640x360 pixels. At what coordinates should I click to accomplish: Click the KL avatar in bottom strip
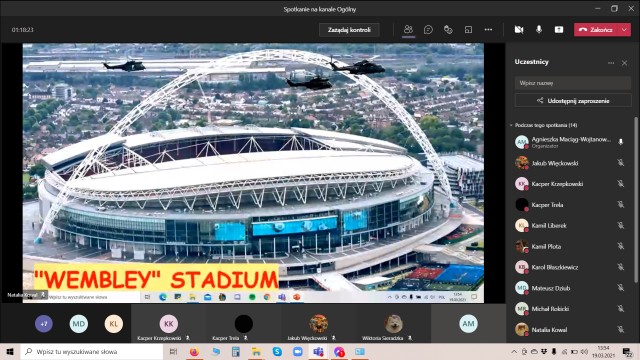(x=113, y=324)
